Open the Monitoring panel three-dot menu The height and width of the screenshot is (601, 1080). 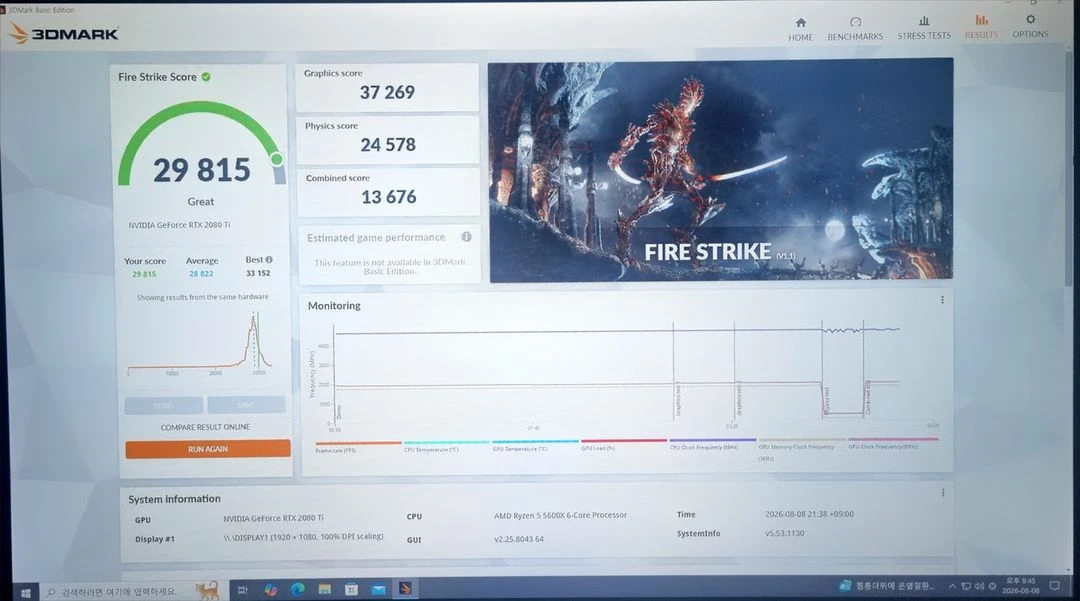pyautogui.click(x=942, y=300)
